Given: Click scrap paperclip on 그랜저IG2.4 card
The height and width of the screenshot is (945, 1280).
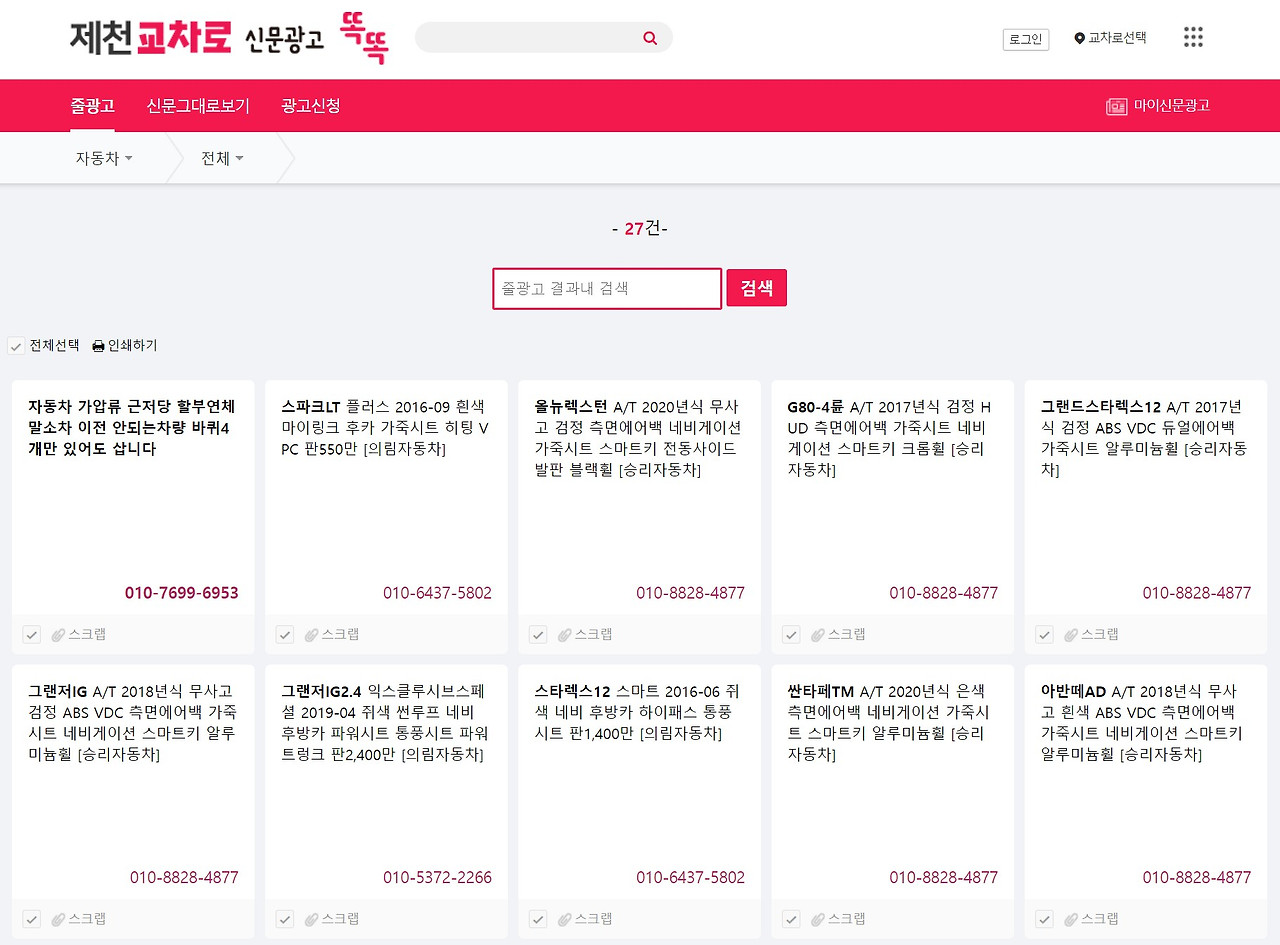Looking at the screenshot, I should (311, 919).
